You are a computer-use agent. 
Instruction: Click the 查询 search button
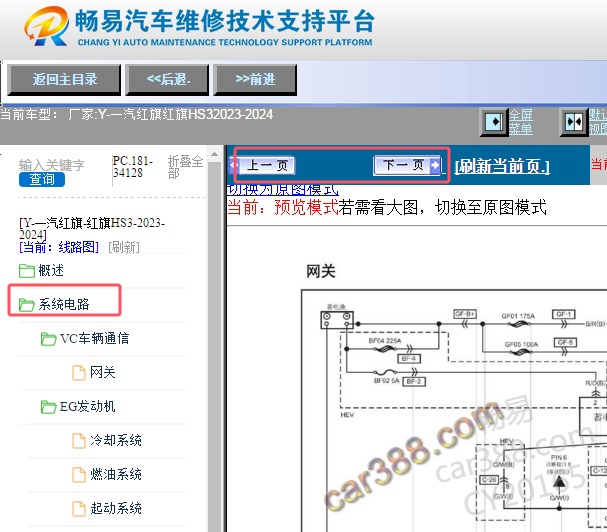pos(42,180)
